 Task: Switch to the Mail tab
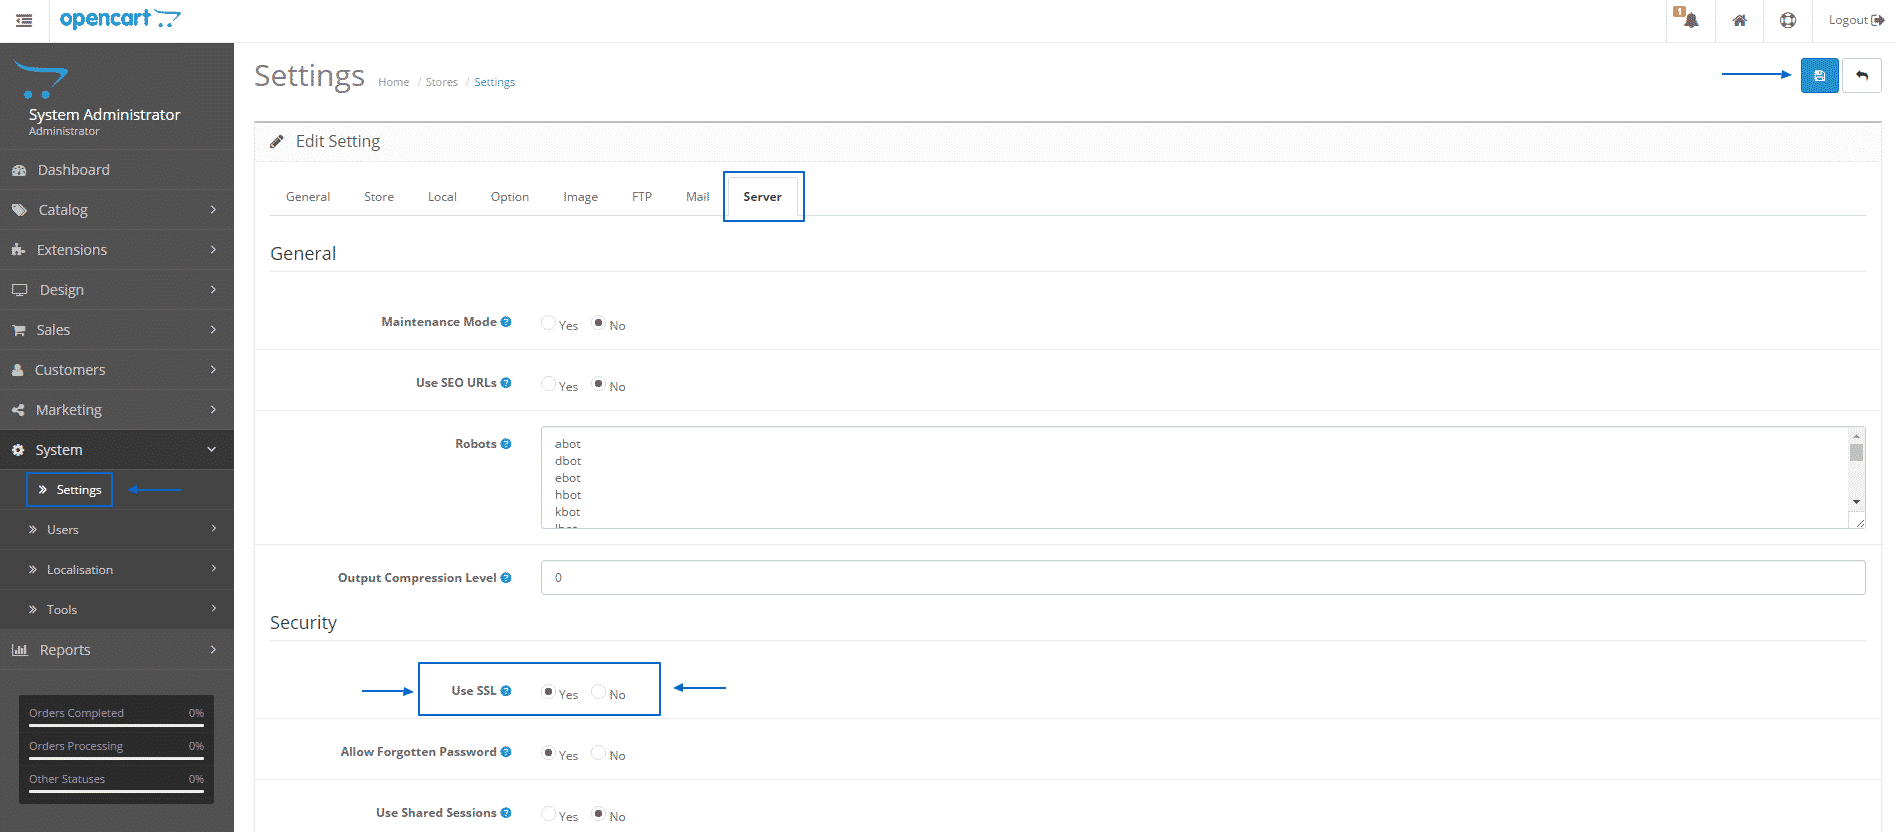[x=698, y=197]
